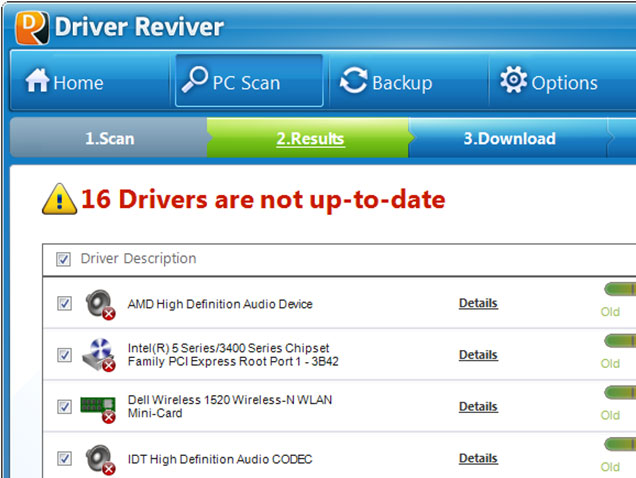Select the Dell Wireless 1520 driver name
Viewport: 636px width, 478px height.
point(230,406)
